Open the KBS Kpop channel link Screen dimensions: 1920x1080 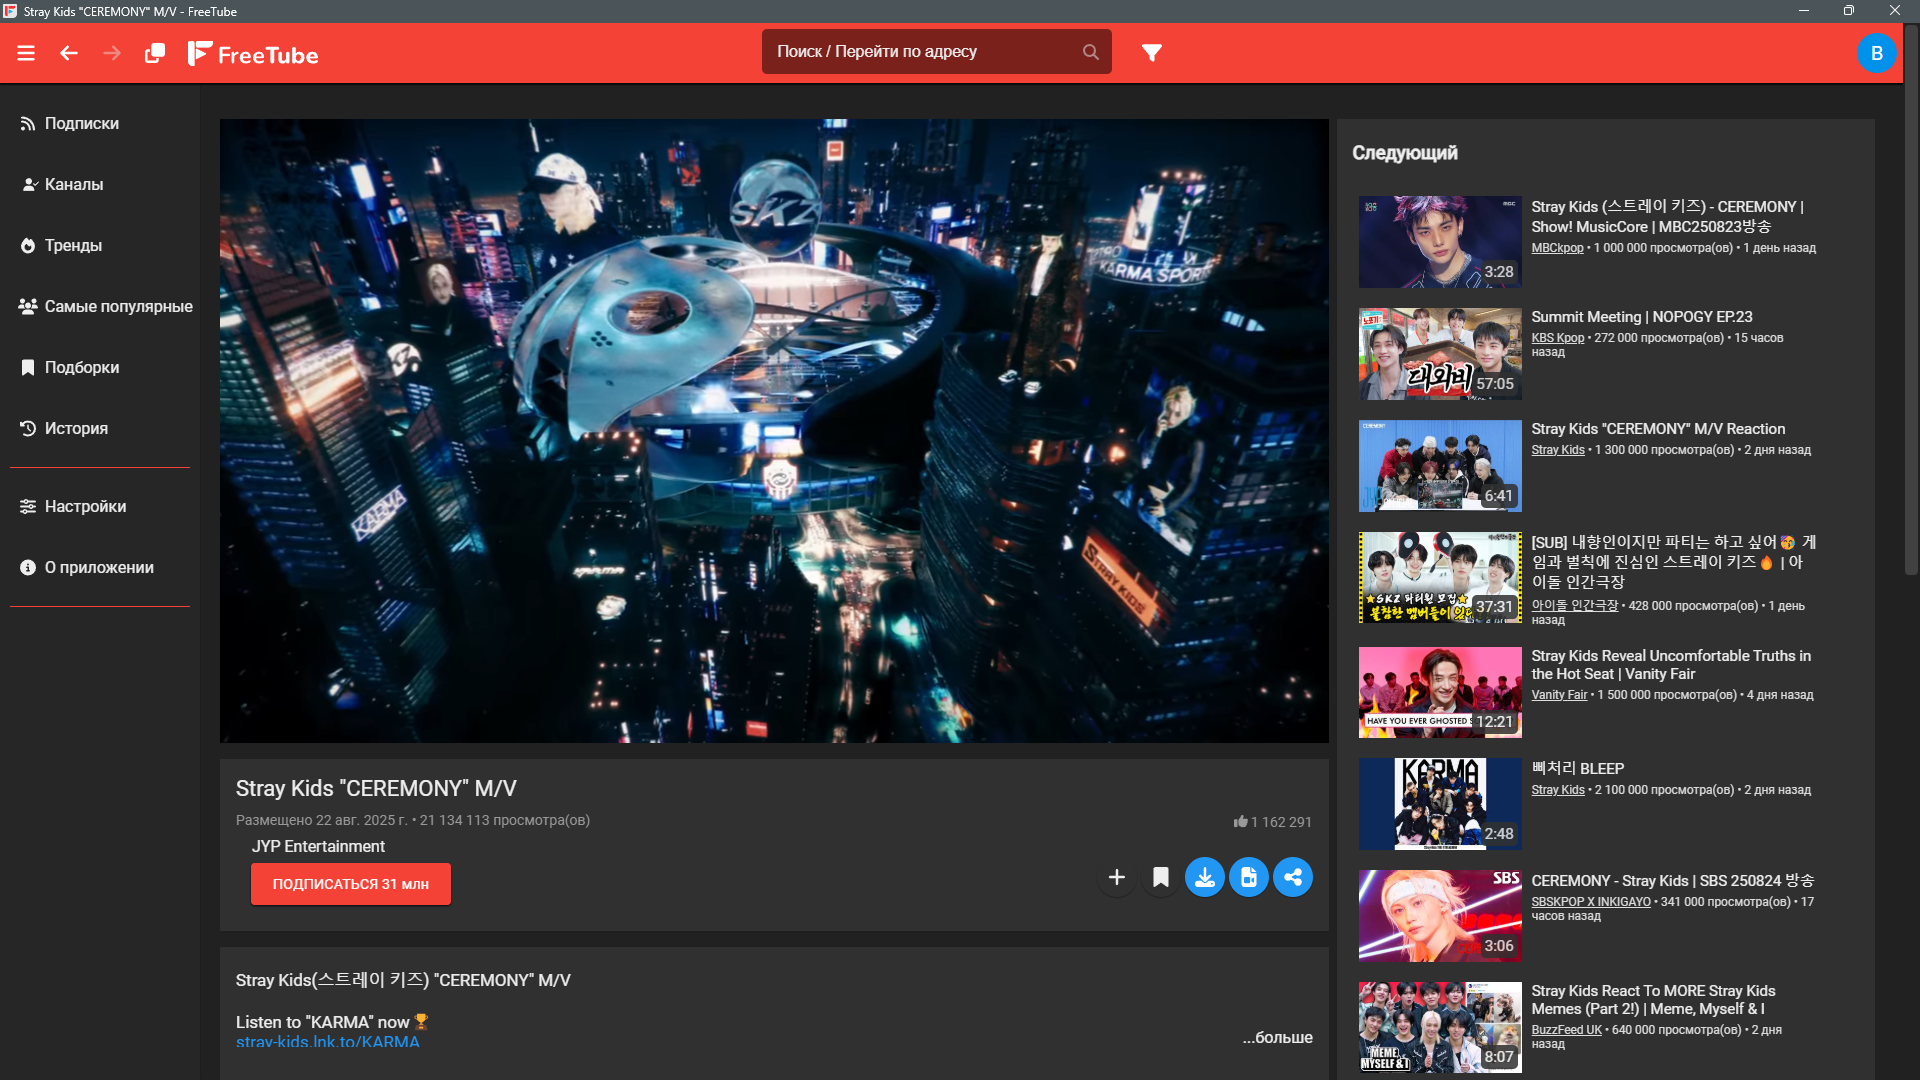(1557, 338)
